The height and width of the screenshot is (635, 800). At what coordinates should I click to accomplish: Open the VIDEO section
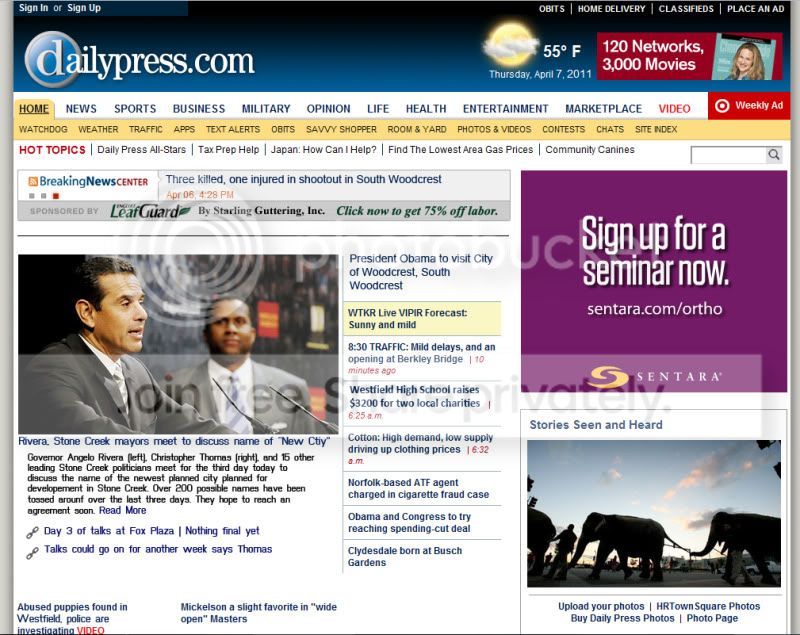click(674, 109)
